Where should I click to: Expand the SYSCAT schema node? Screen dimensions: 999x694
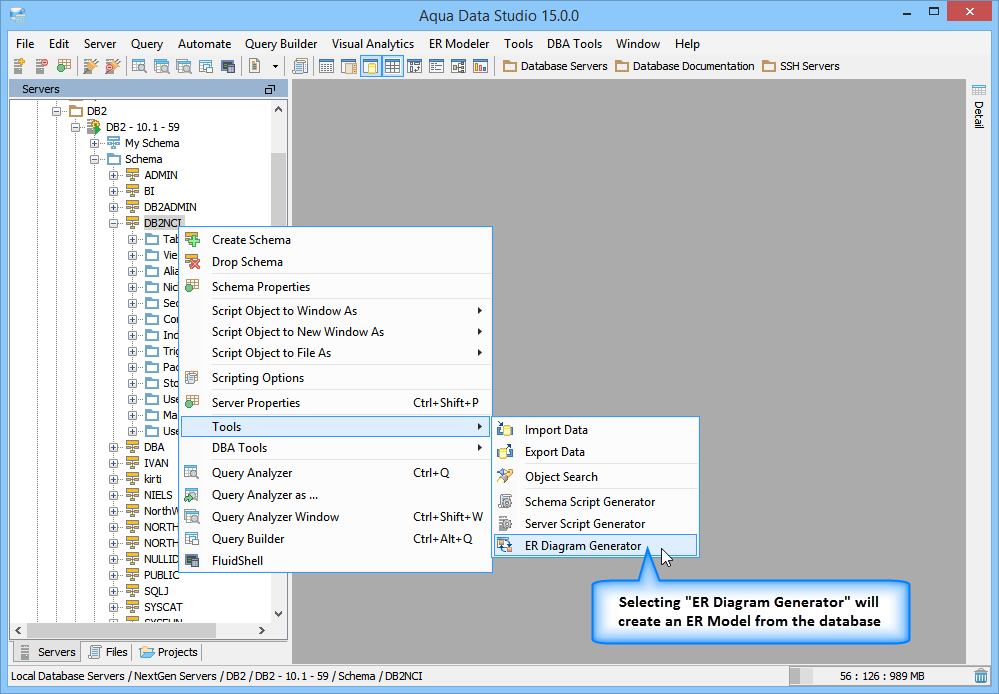coord(113,607)
